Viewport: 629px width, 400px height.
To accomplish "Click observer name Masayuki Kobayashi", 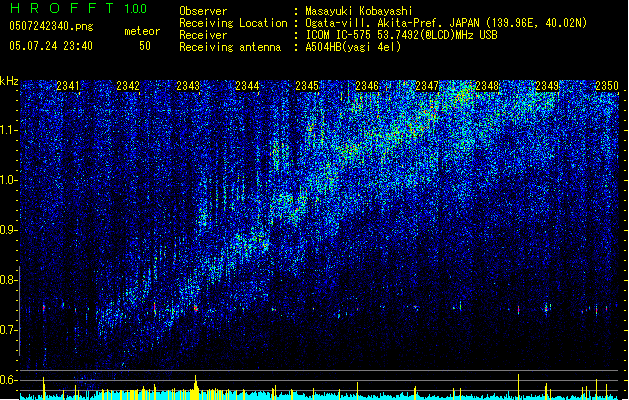I will (x=359, y=11).
